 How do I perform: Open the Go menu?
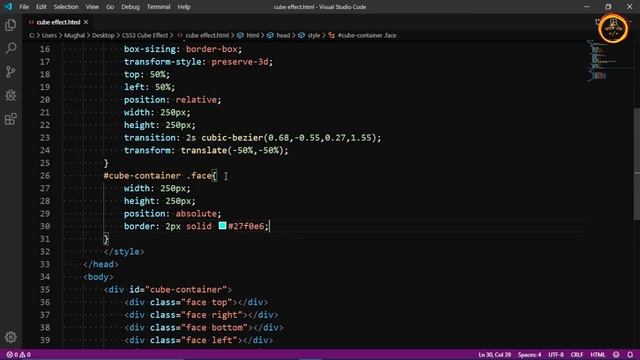[x=110, y=7]
